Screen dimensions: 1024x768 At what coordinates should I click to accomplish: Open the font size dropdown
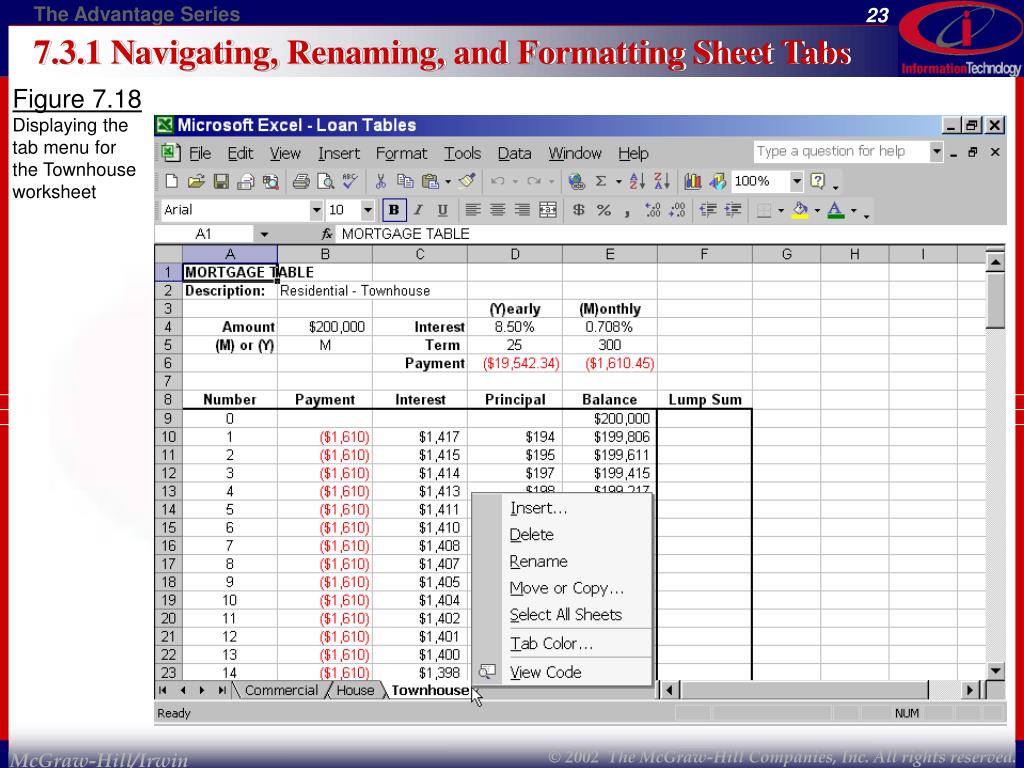(368, 210)
